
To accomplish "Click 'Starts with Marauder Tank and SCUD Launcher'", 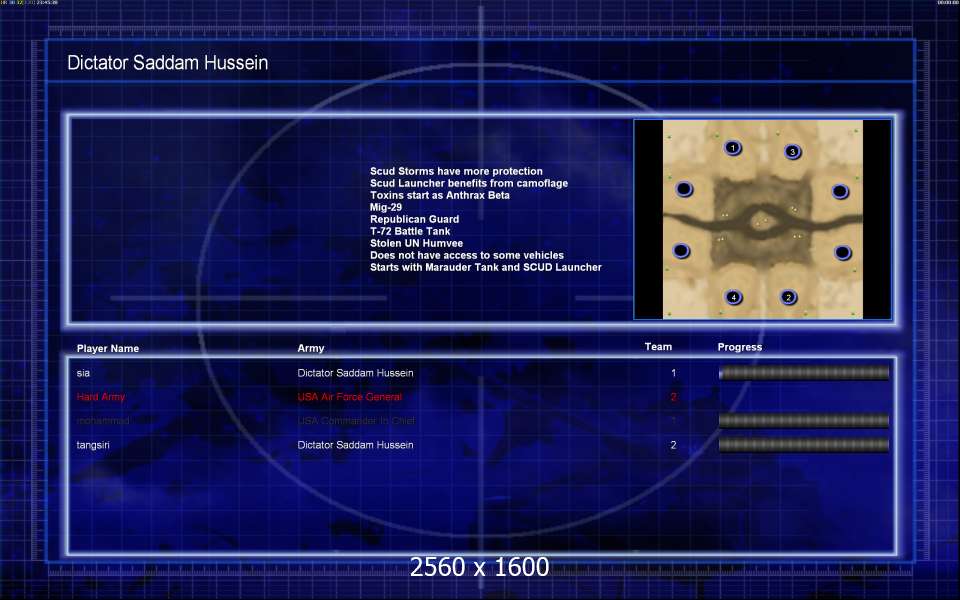I will click(486, 267).
